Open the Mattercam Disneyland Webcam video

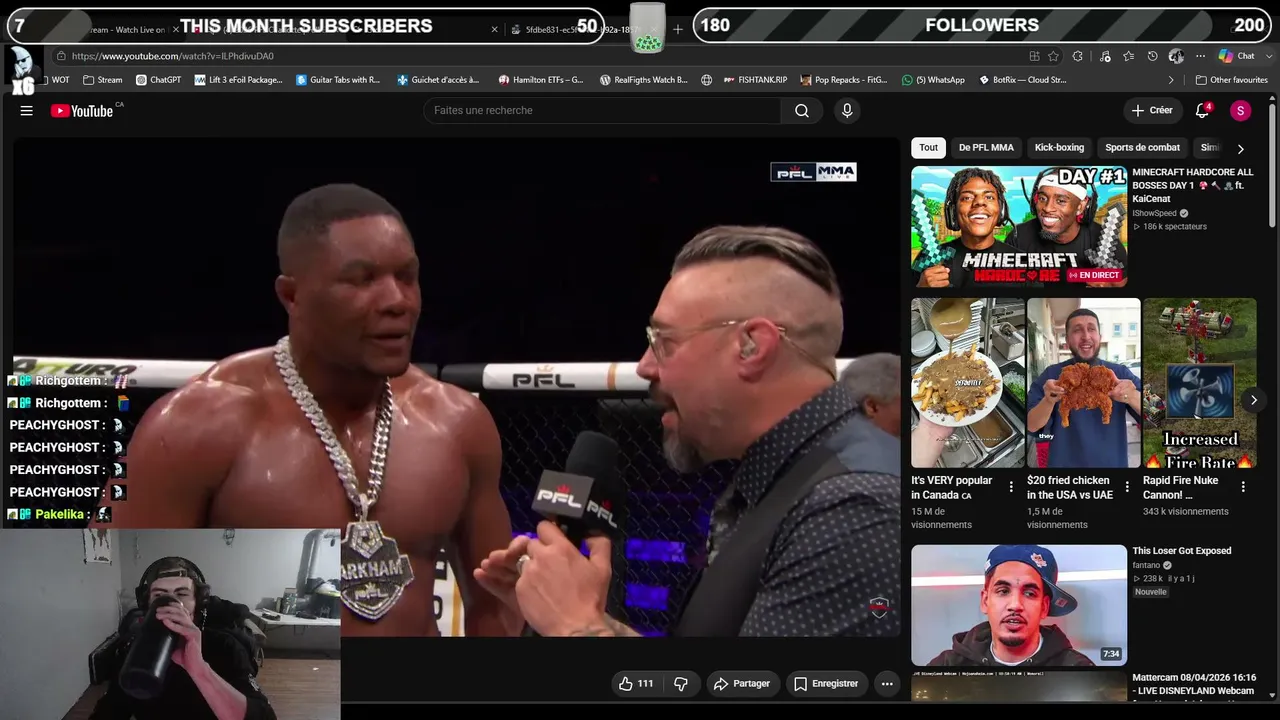(1195, 685)
